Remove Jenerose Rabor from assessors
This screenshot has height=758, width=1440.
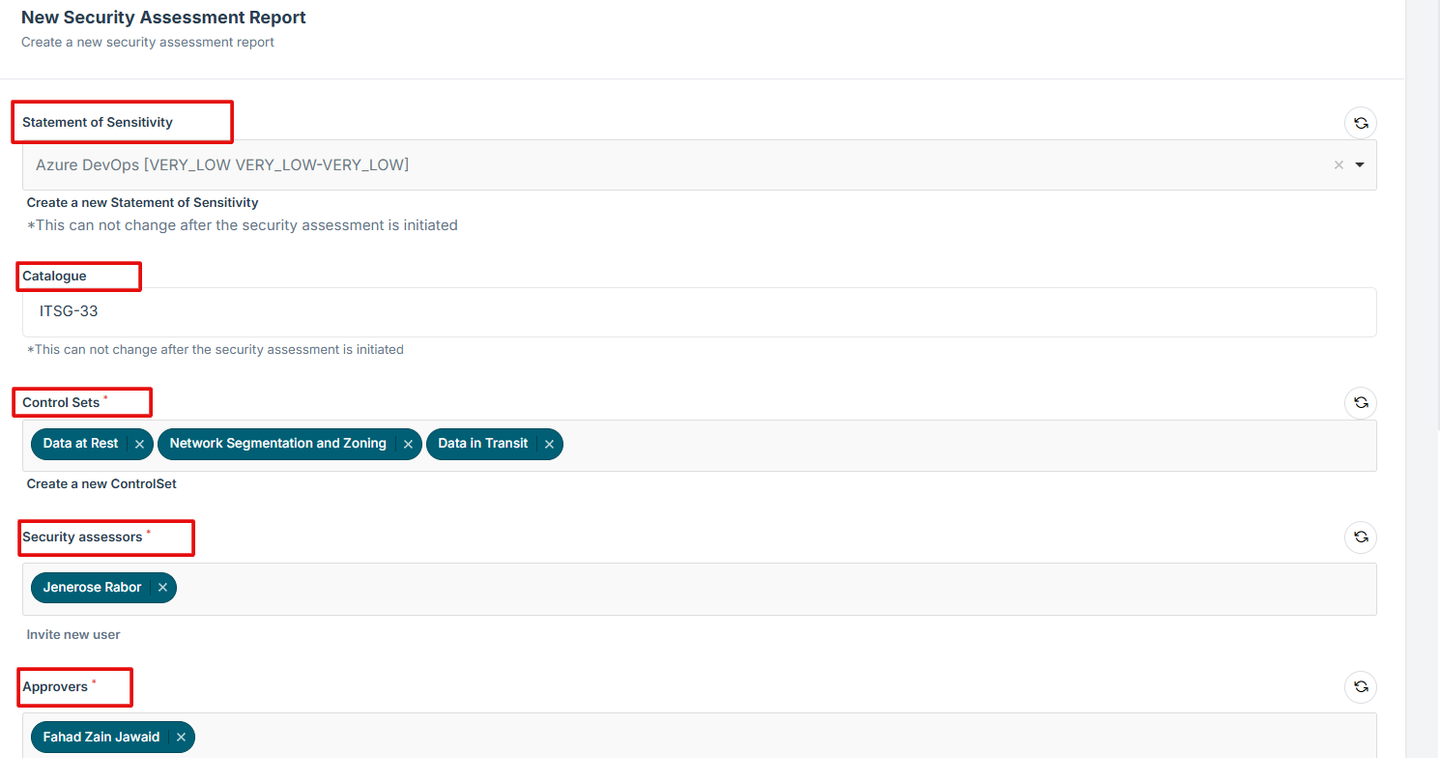point(163,588)
